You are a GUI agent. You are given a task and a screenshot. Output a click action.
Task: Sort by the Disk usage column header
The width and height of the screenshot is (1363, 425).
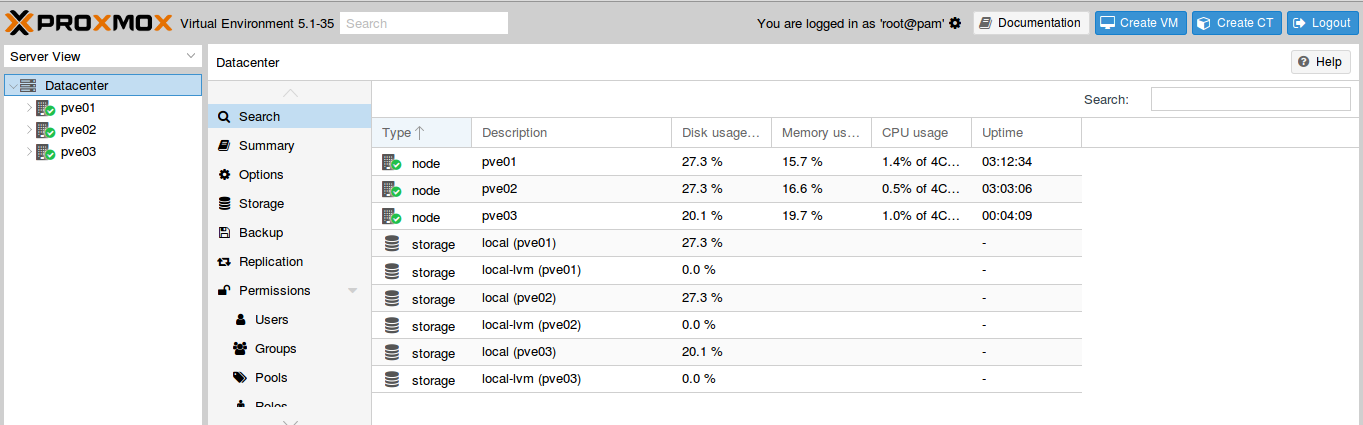[721, 133]
